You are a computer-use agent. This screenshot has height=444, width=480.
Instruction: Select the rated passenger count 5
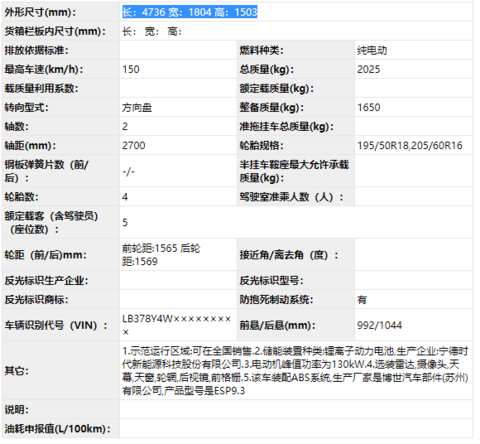[x=125, y=222]
